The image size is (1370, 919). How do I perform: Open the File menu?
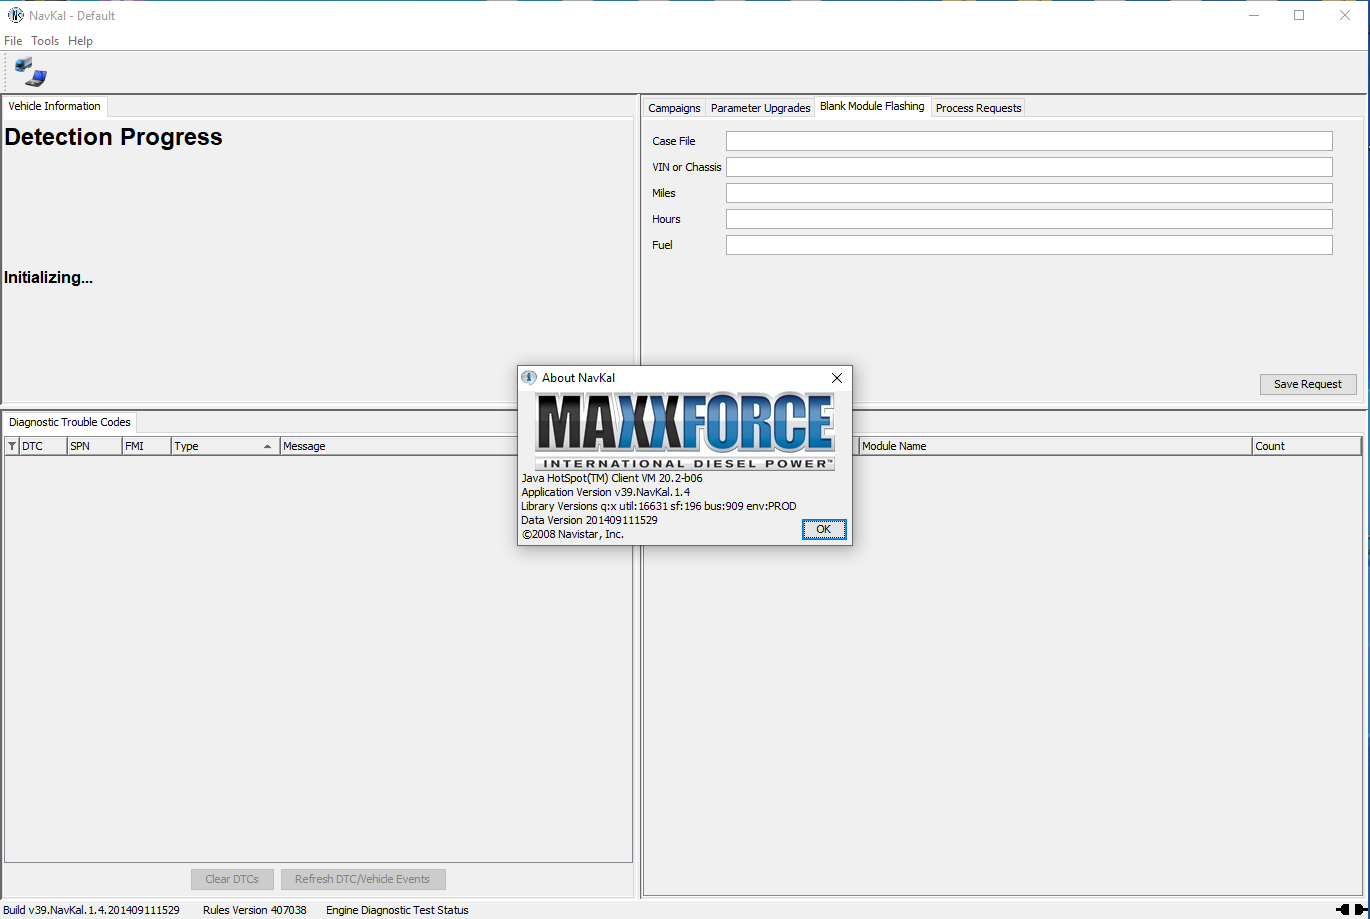13,41
